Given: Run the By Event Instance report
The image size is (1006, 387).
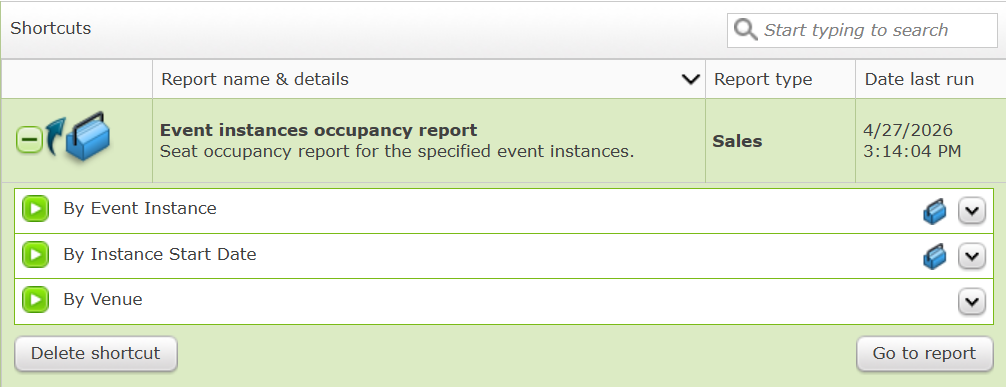Looking at the screenshot, I should [35, 209].
